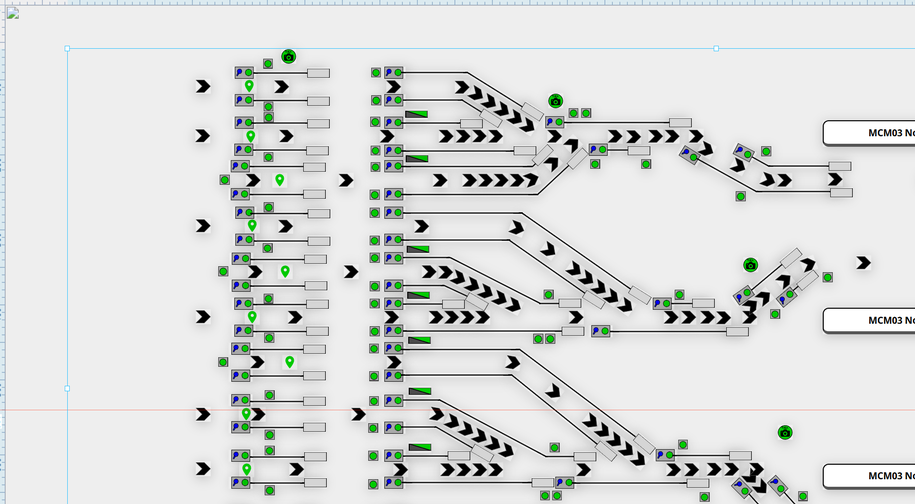Toggle the green indicator left of top-left camera
Screen dimensions: 915x504
coord(268,64)
